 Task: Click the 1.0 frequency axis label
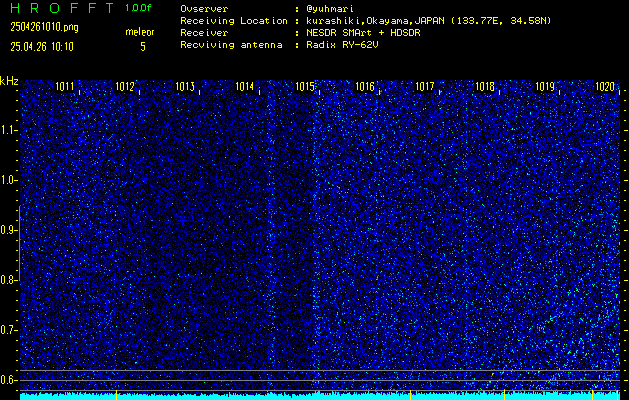click(x=7, y=181)
